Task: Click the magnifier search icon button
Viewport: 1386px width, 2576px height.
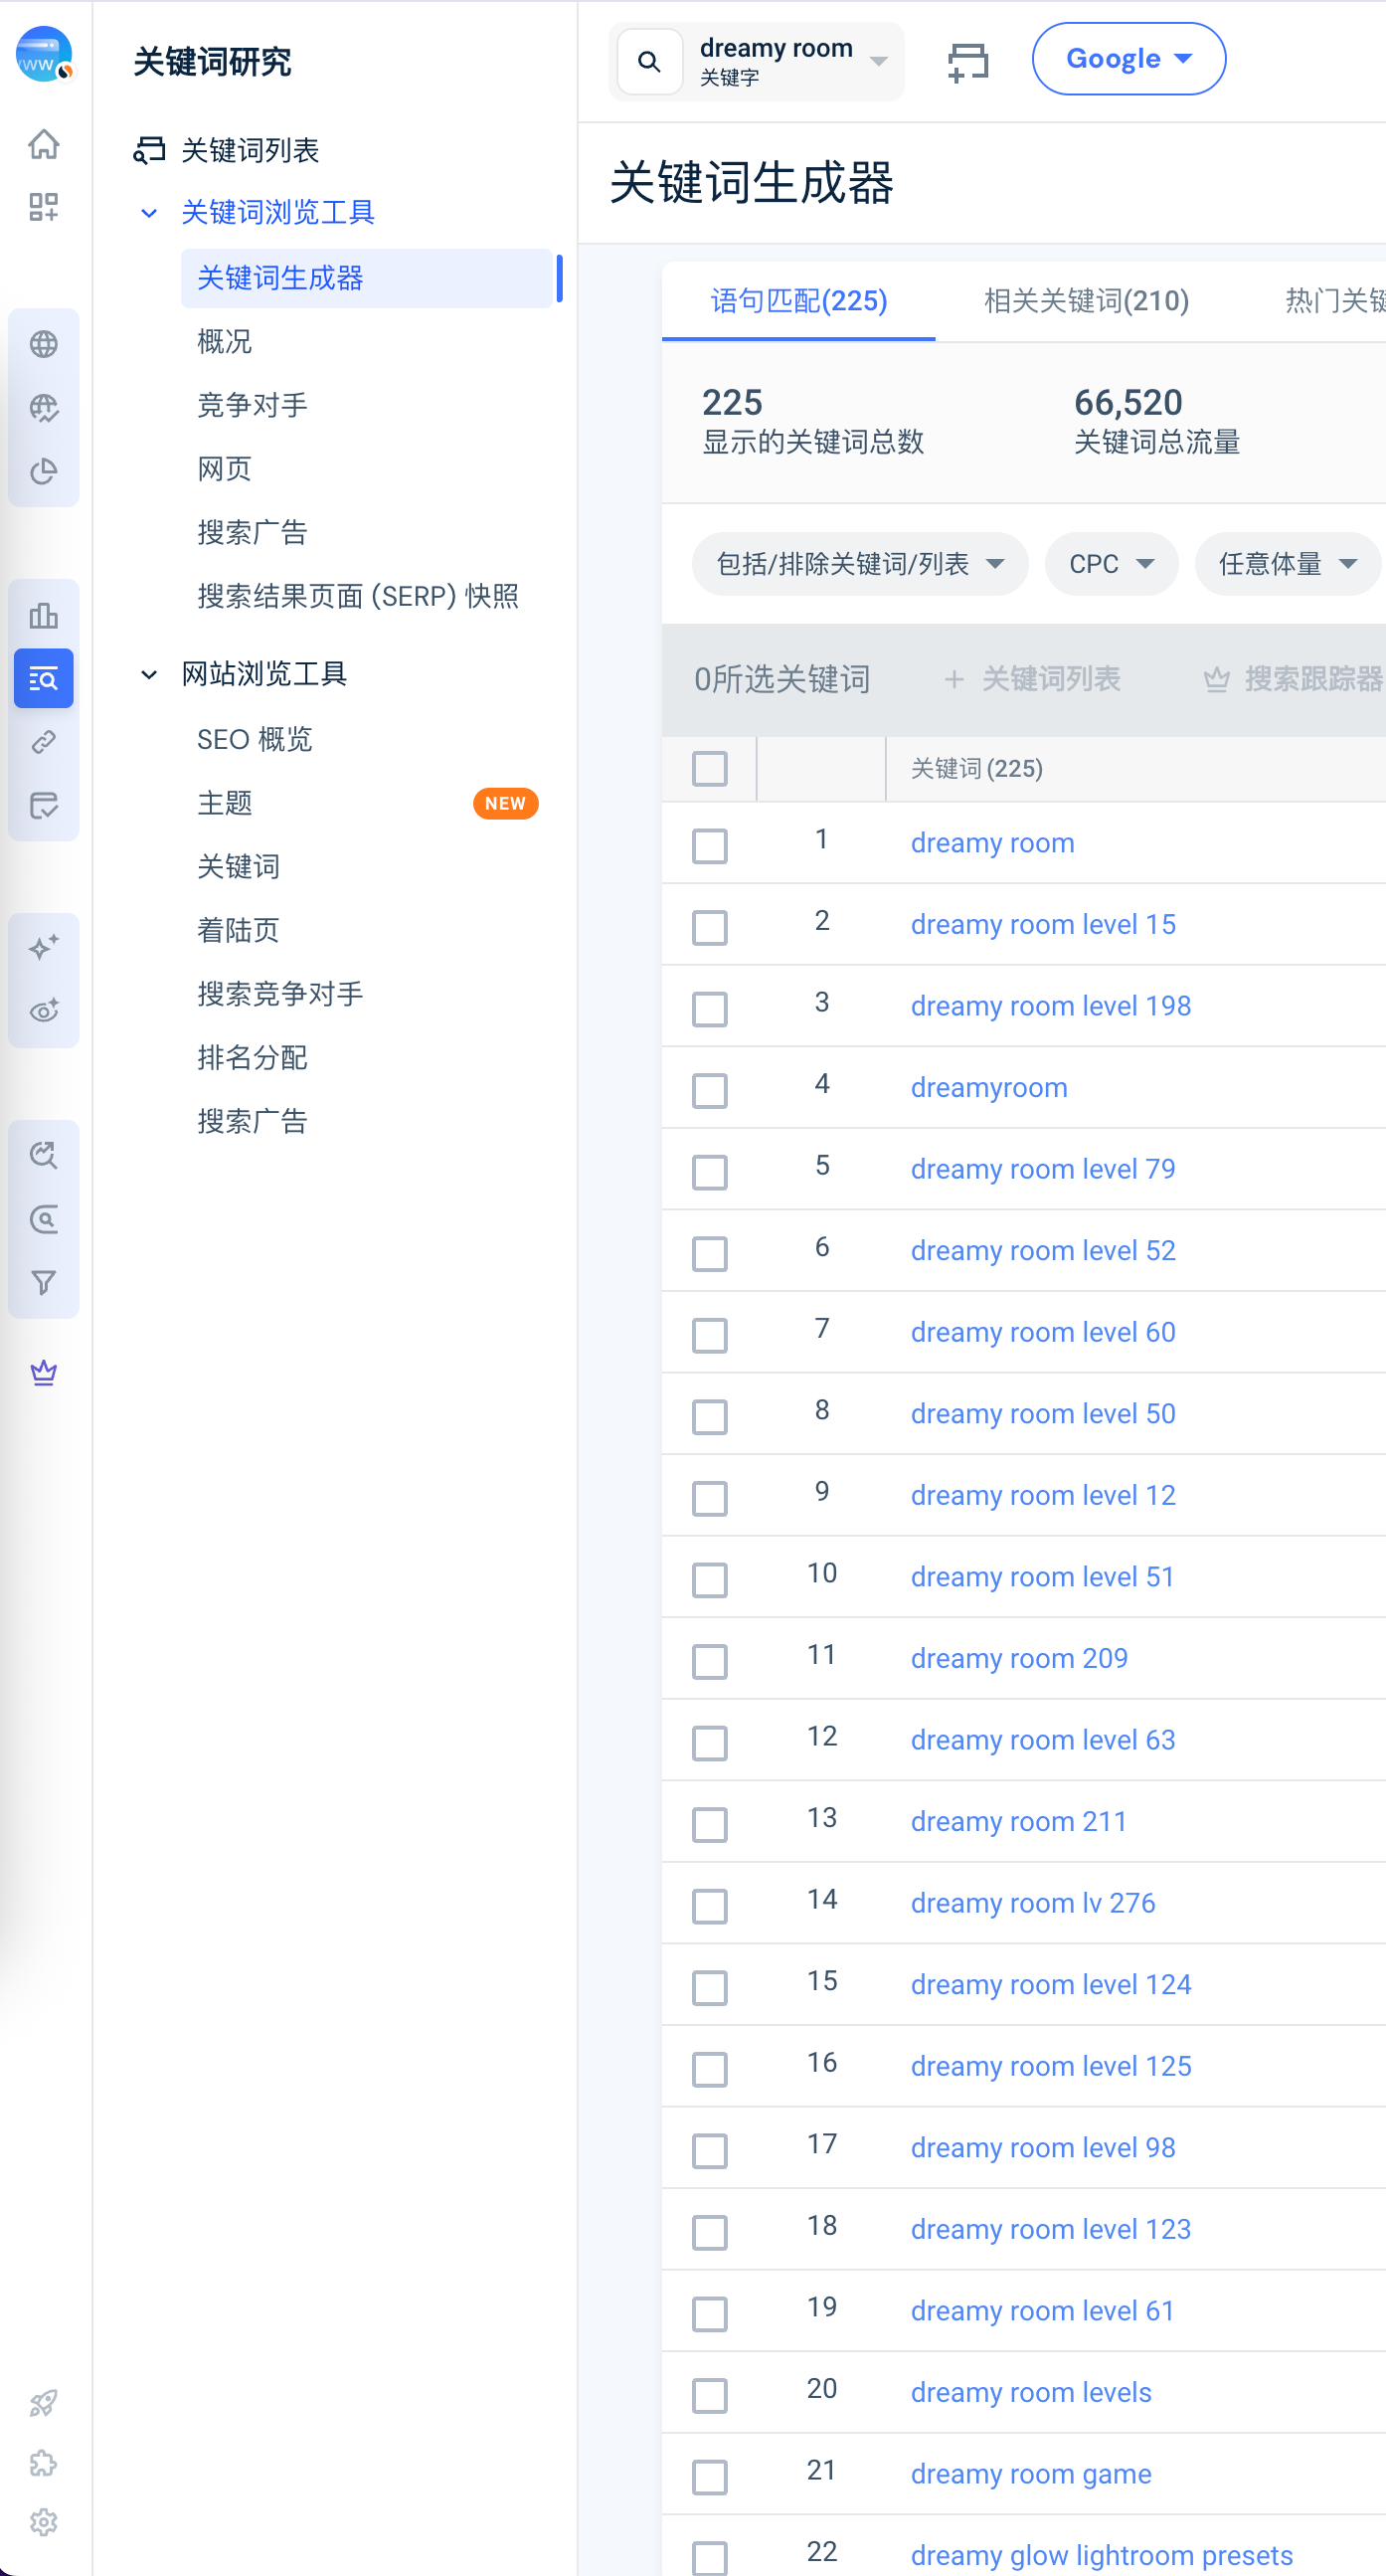Action: pos(649,61)
